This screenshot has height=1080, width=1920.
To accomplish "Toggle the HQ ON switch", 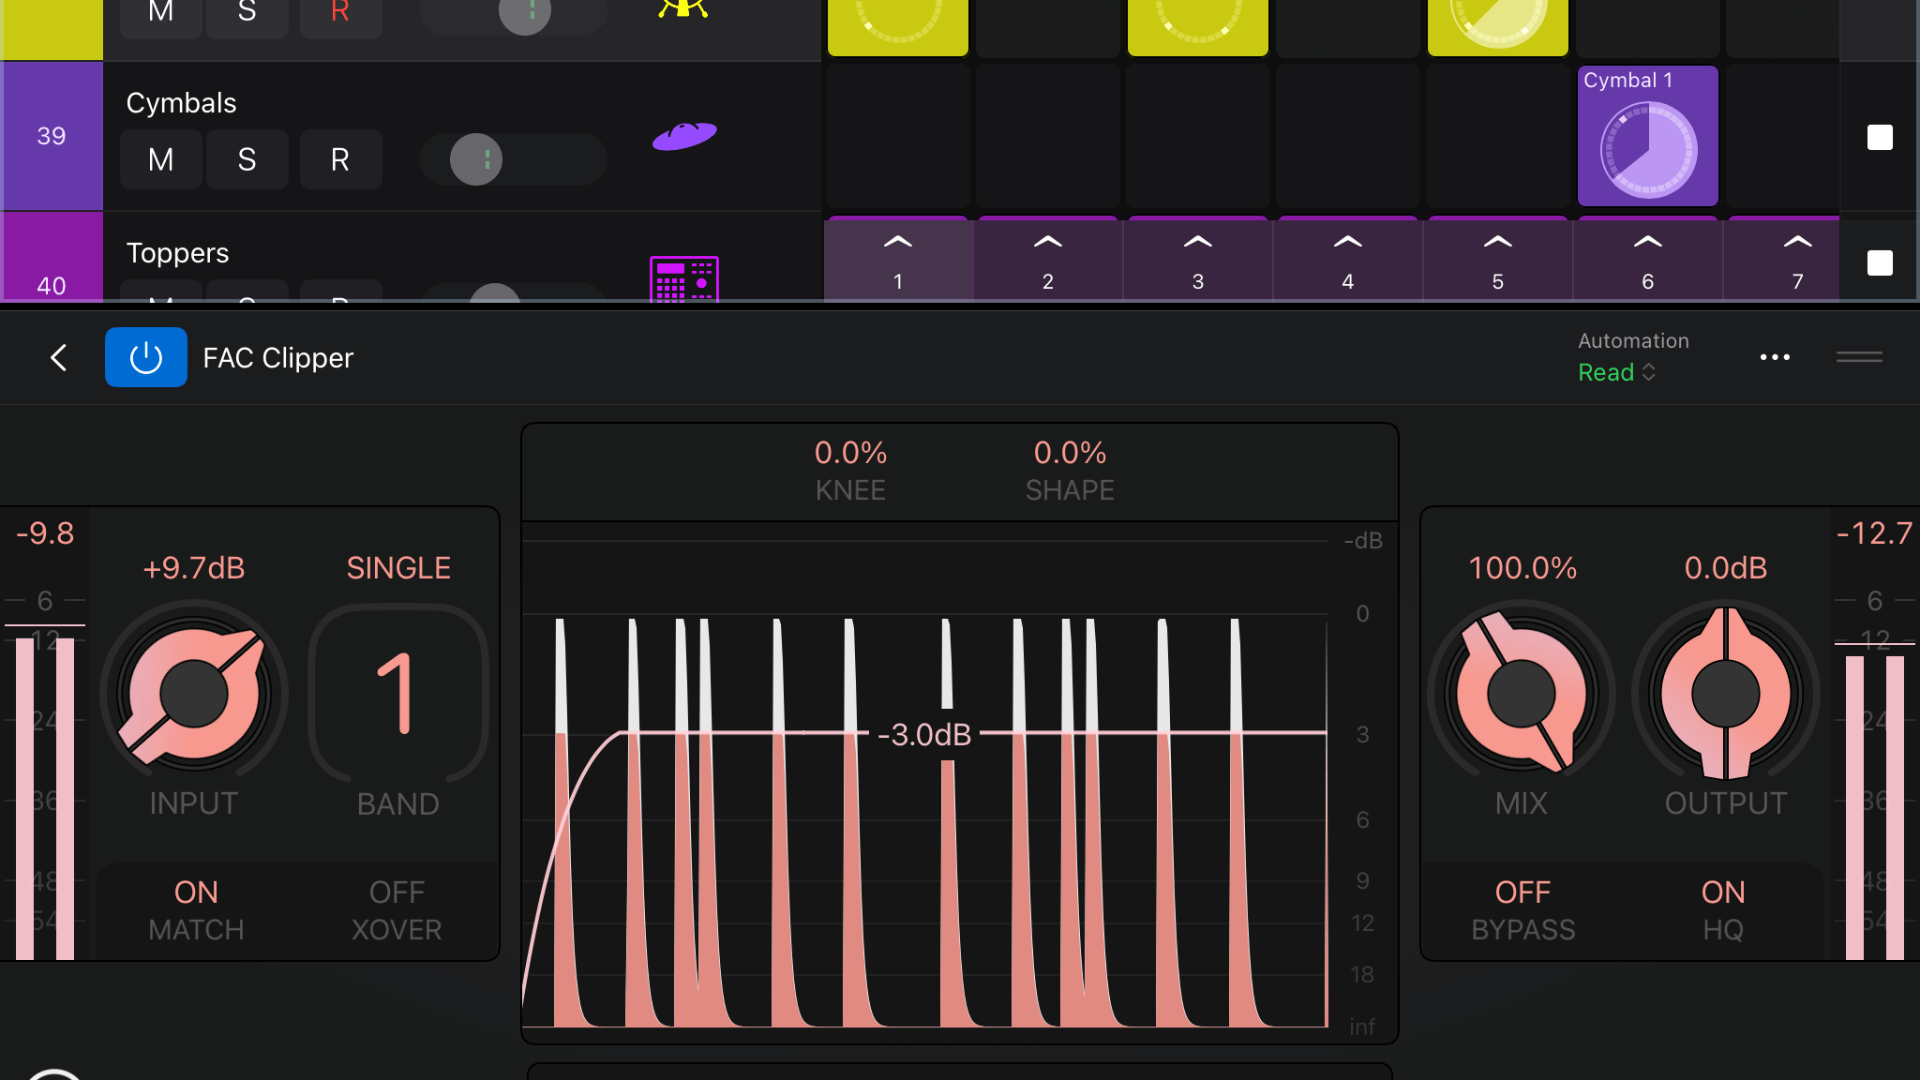I will point(1723,910).
